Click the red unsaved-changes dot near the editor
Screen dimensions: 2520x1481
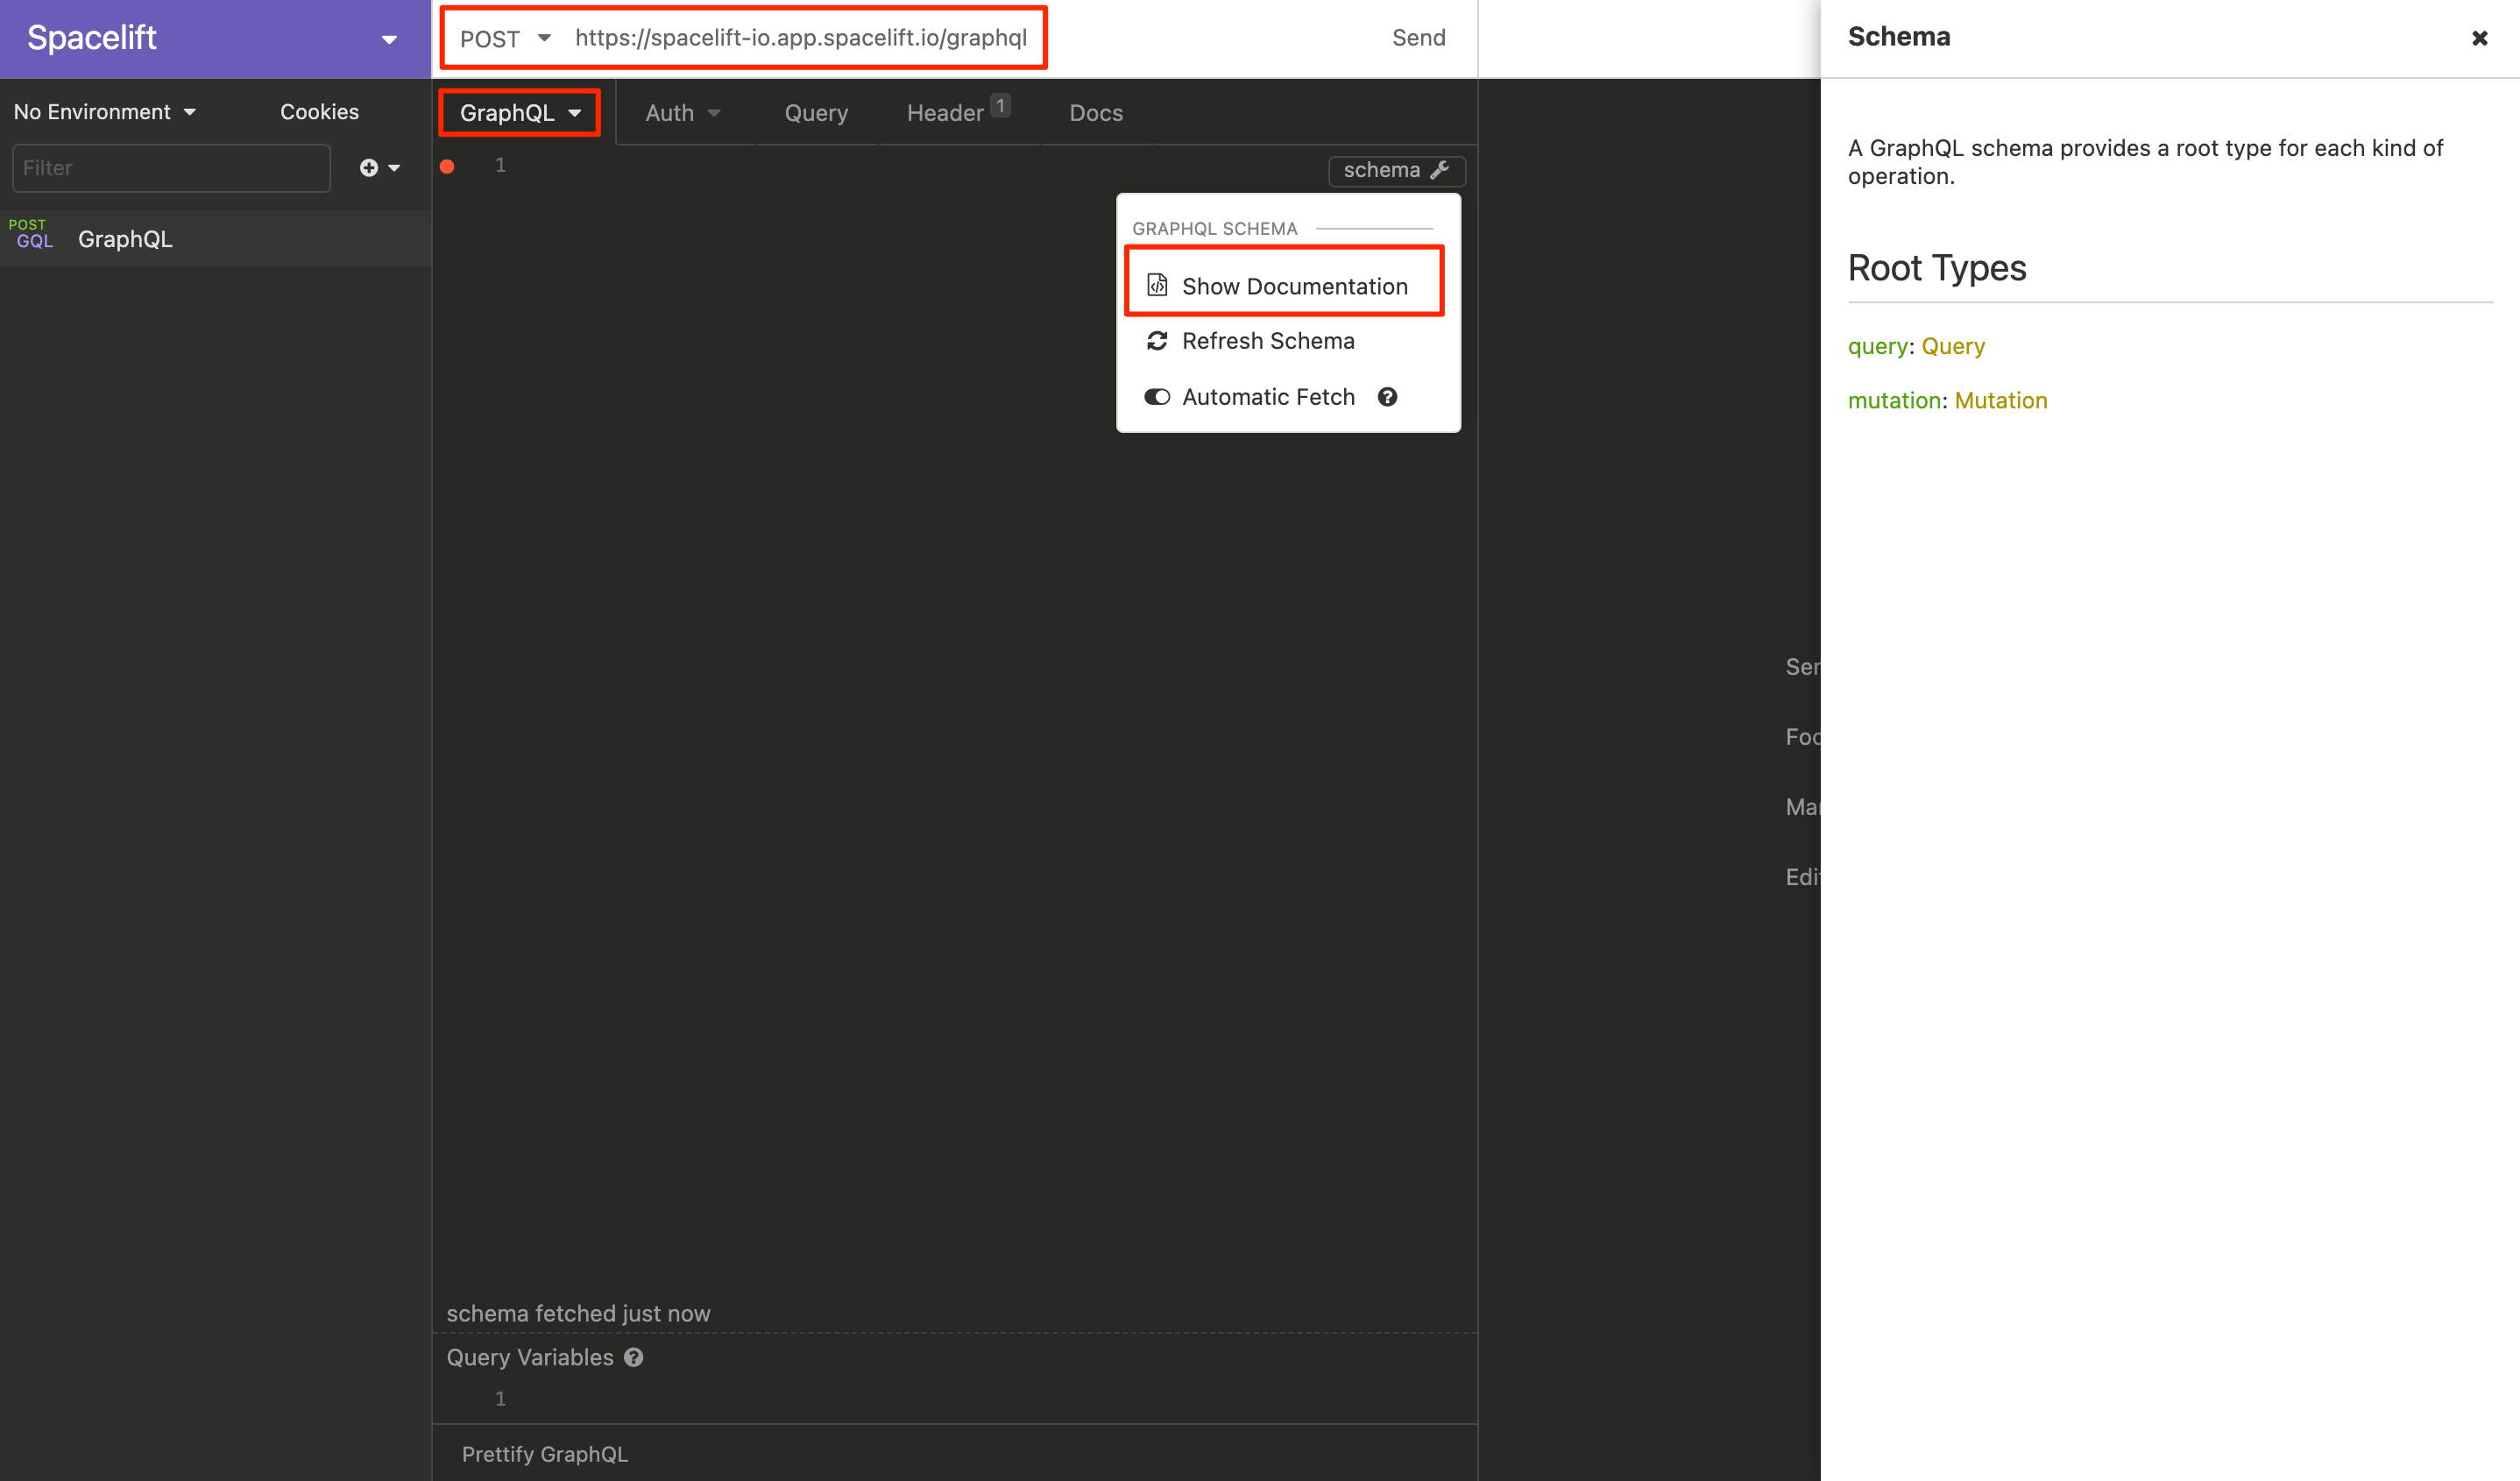click(446, 166)
